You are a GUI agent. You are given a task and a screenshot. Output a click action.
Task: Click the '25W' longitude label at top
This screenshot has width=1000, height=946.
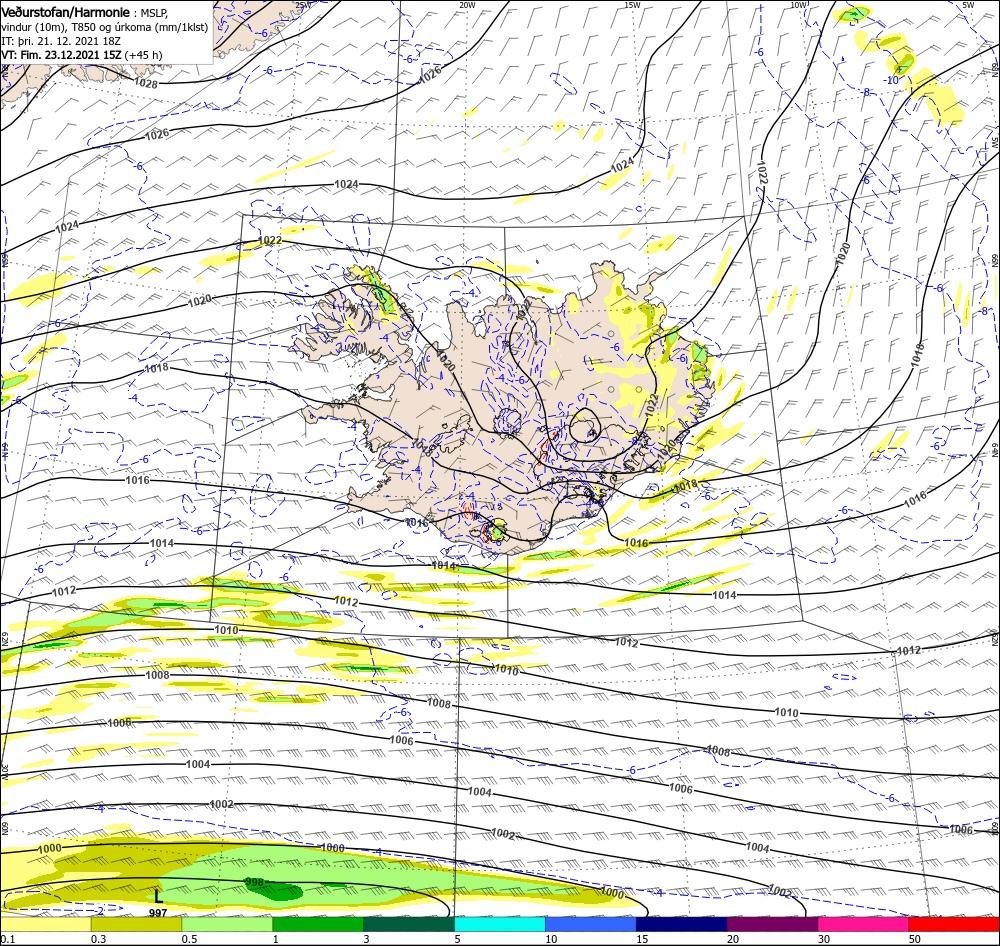(304, 5)
